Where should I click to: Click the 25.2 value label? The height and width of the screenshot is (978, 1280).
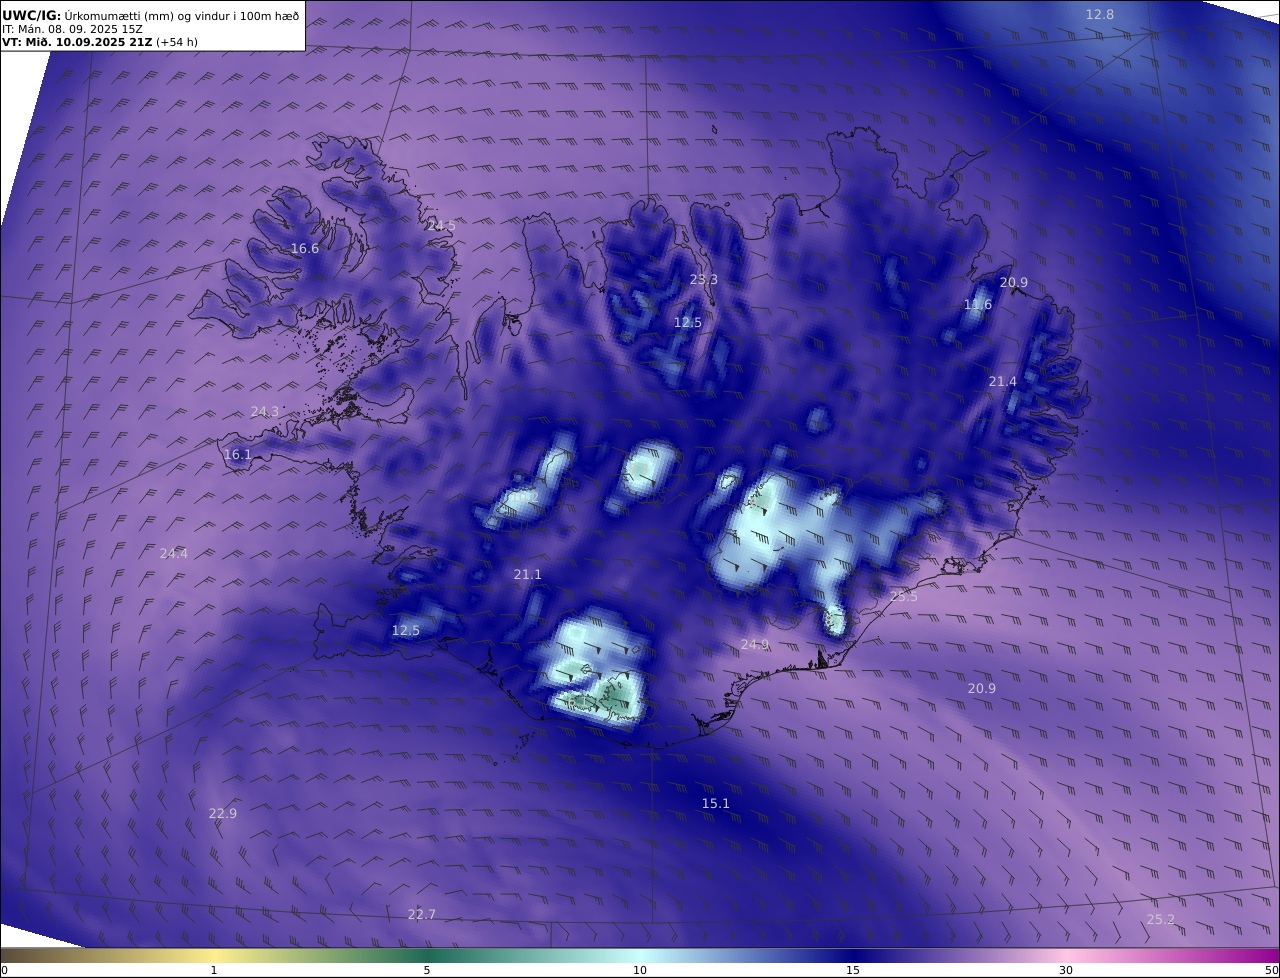[1161, 919]
